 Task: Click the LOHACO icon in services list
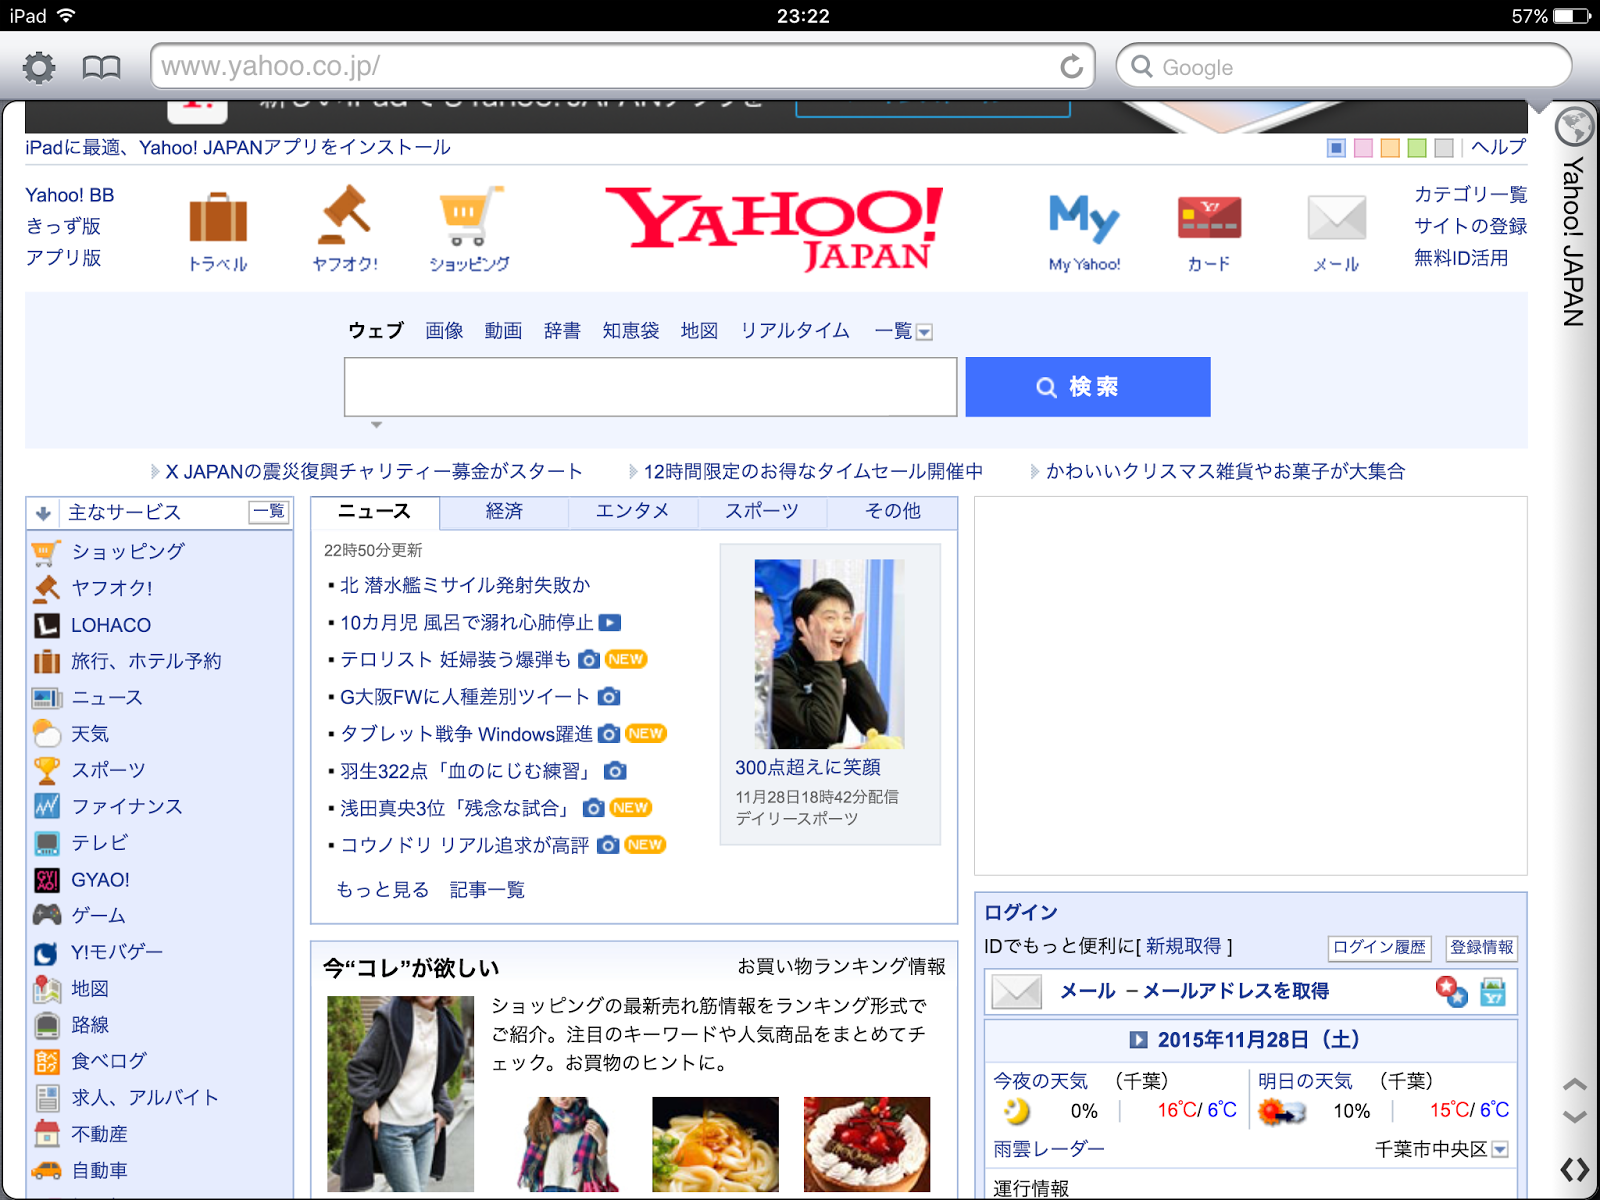[47, 625]
